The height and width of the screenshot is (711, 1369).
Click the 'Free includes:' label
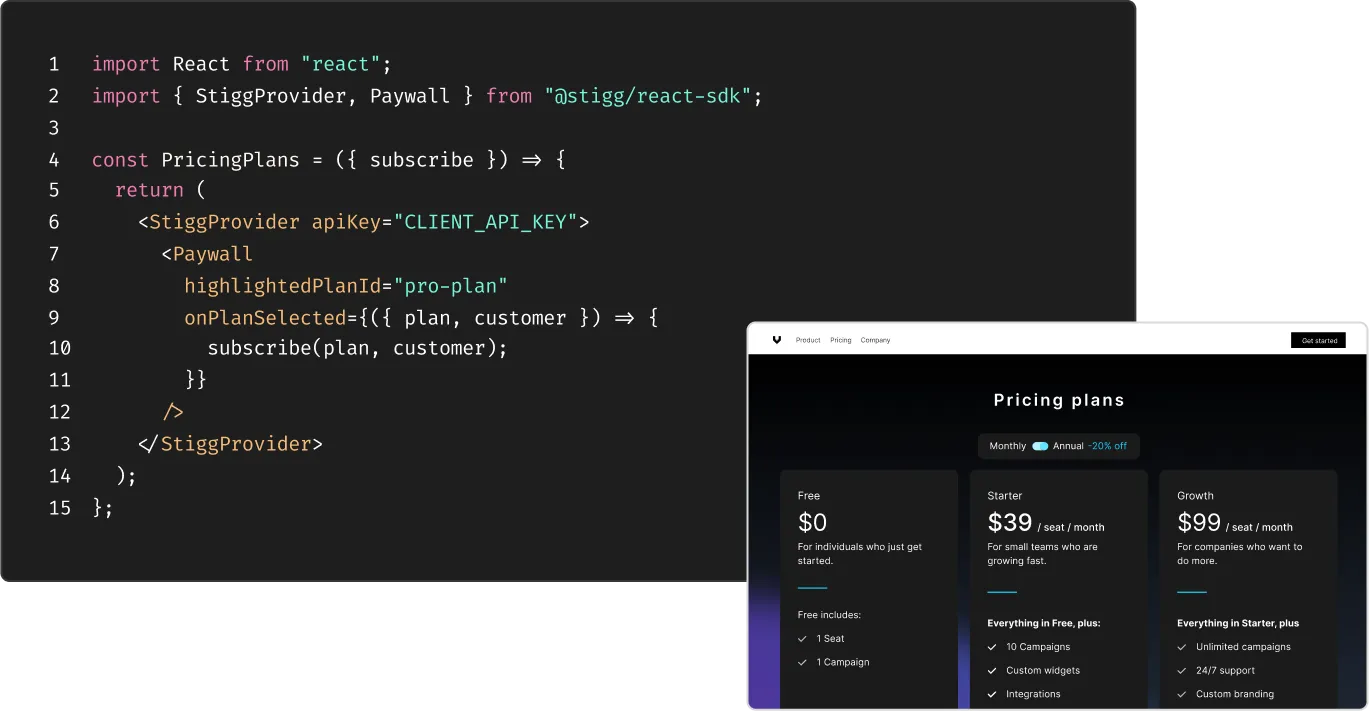click(x=829, y=615)
